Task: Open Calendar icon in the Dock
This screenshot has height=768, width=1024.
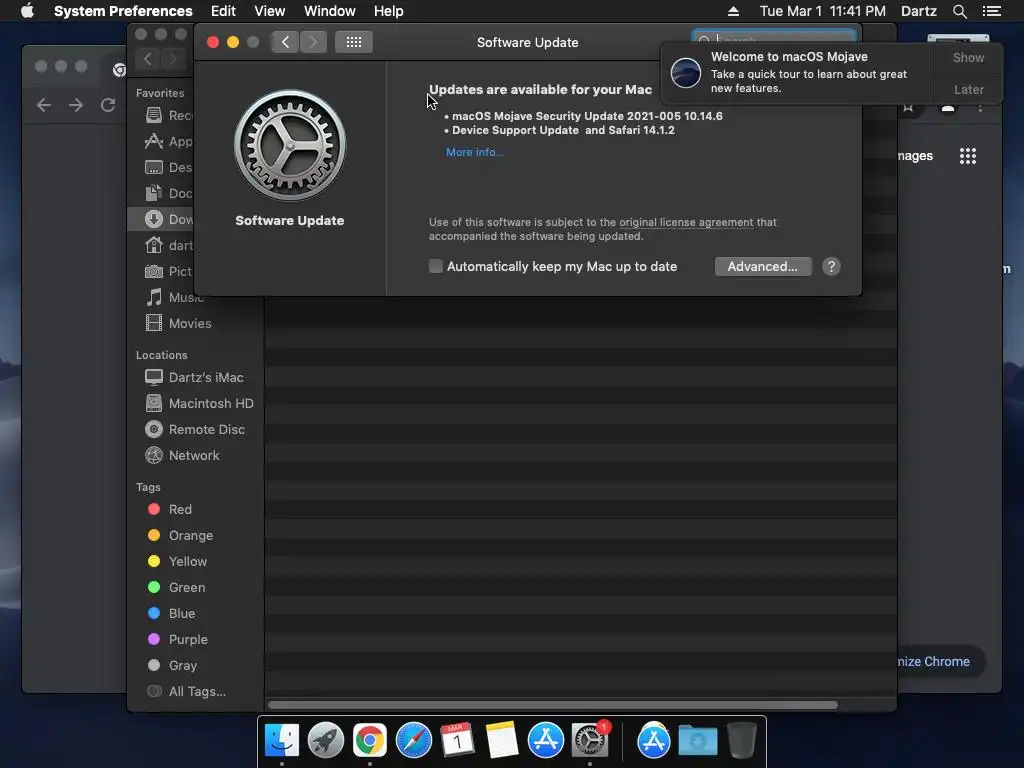Action: click(457, 740)
